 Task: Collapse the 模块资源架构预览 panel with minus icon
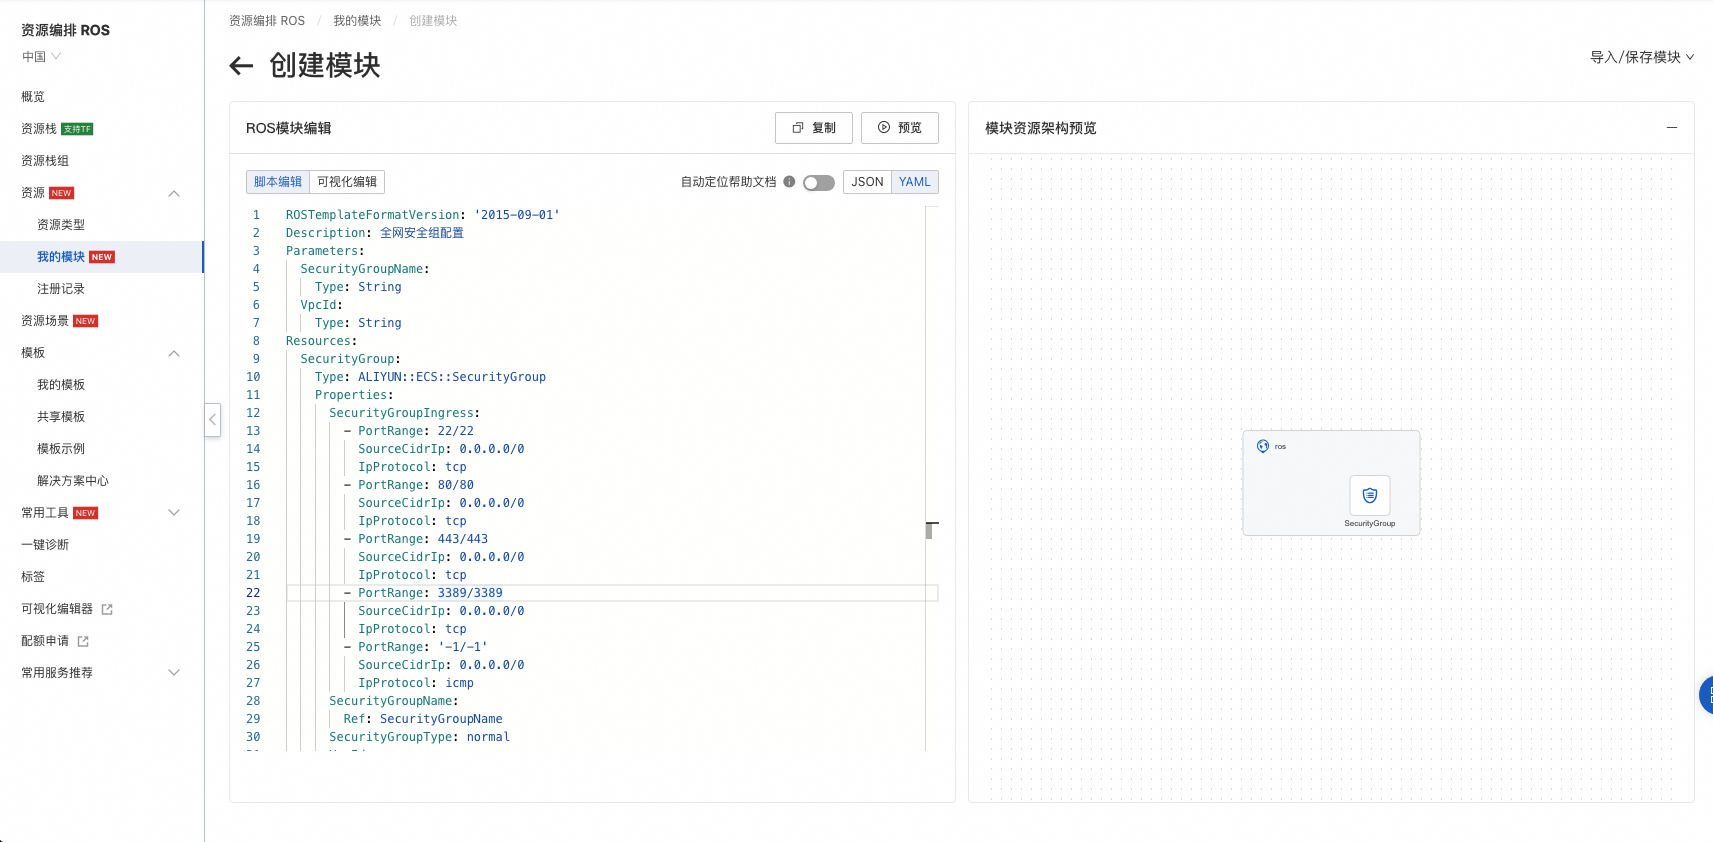click(x=1671, y=128)
